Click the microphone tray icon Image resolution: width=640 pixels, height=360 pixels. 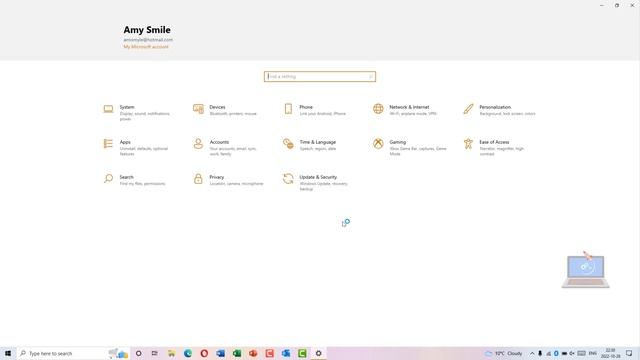tap(540, 353)
